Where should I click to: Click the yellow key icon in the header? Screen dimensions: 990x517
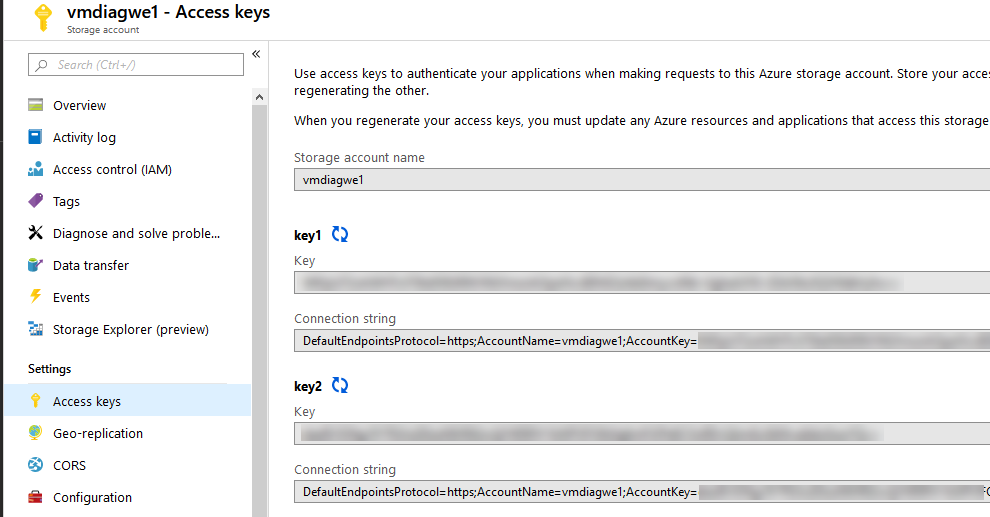click(43, 17)
